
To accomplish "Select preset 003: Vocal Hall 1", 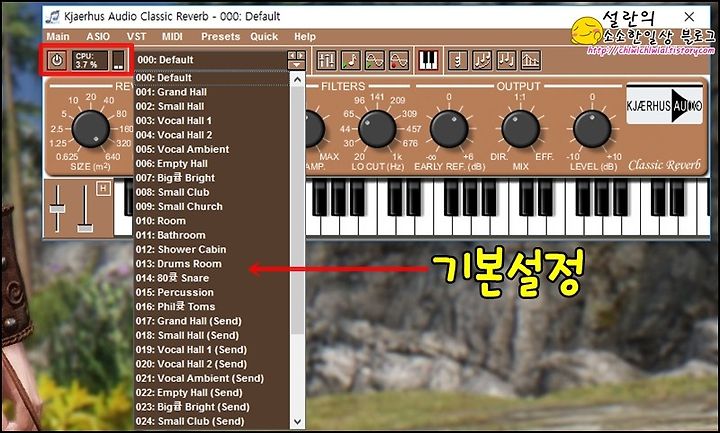I will pos(212,120).
